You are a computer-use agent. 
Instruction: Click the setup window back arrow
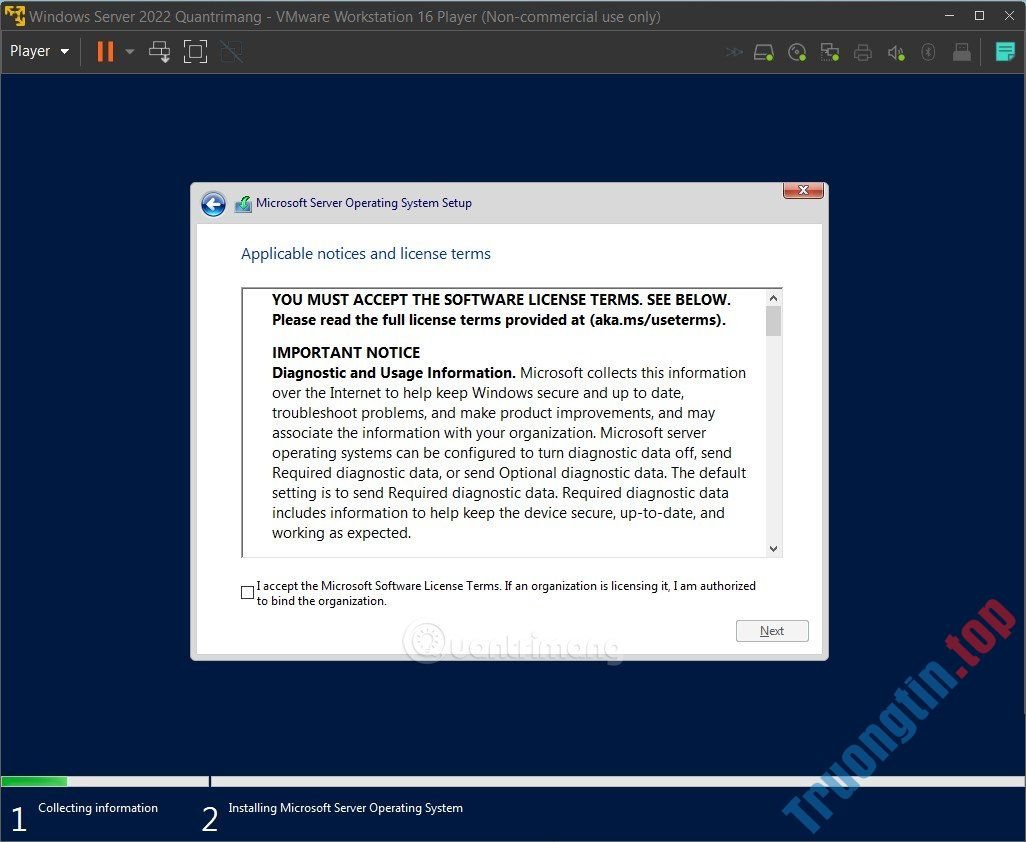pyautogui.click(x=214, y=203)
